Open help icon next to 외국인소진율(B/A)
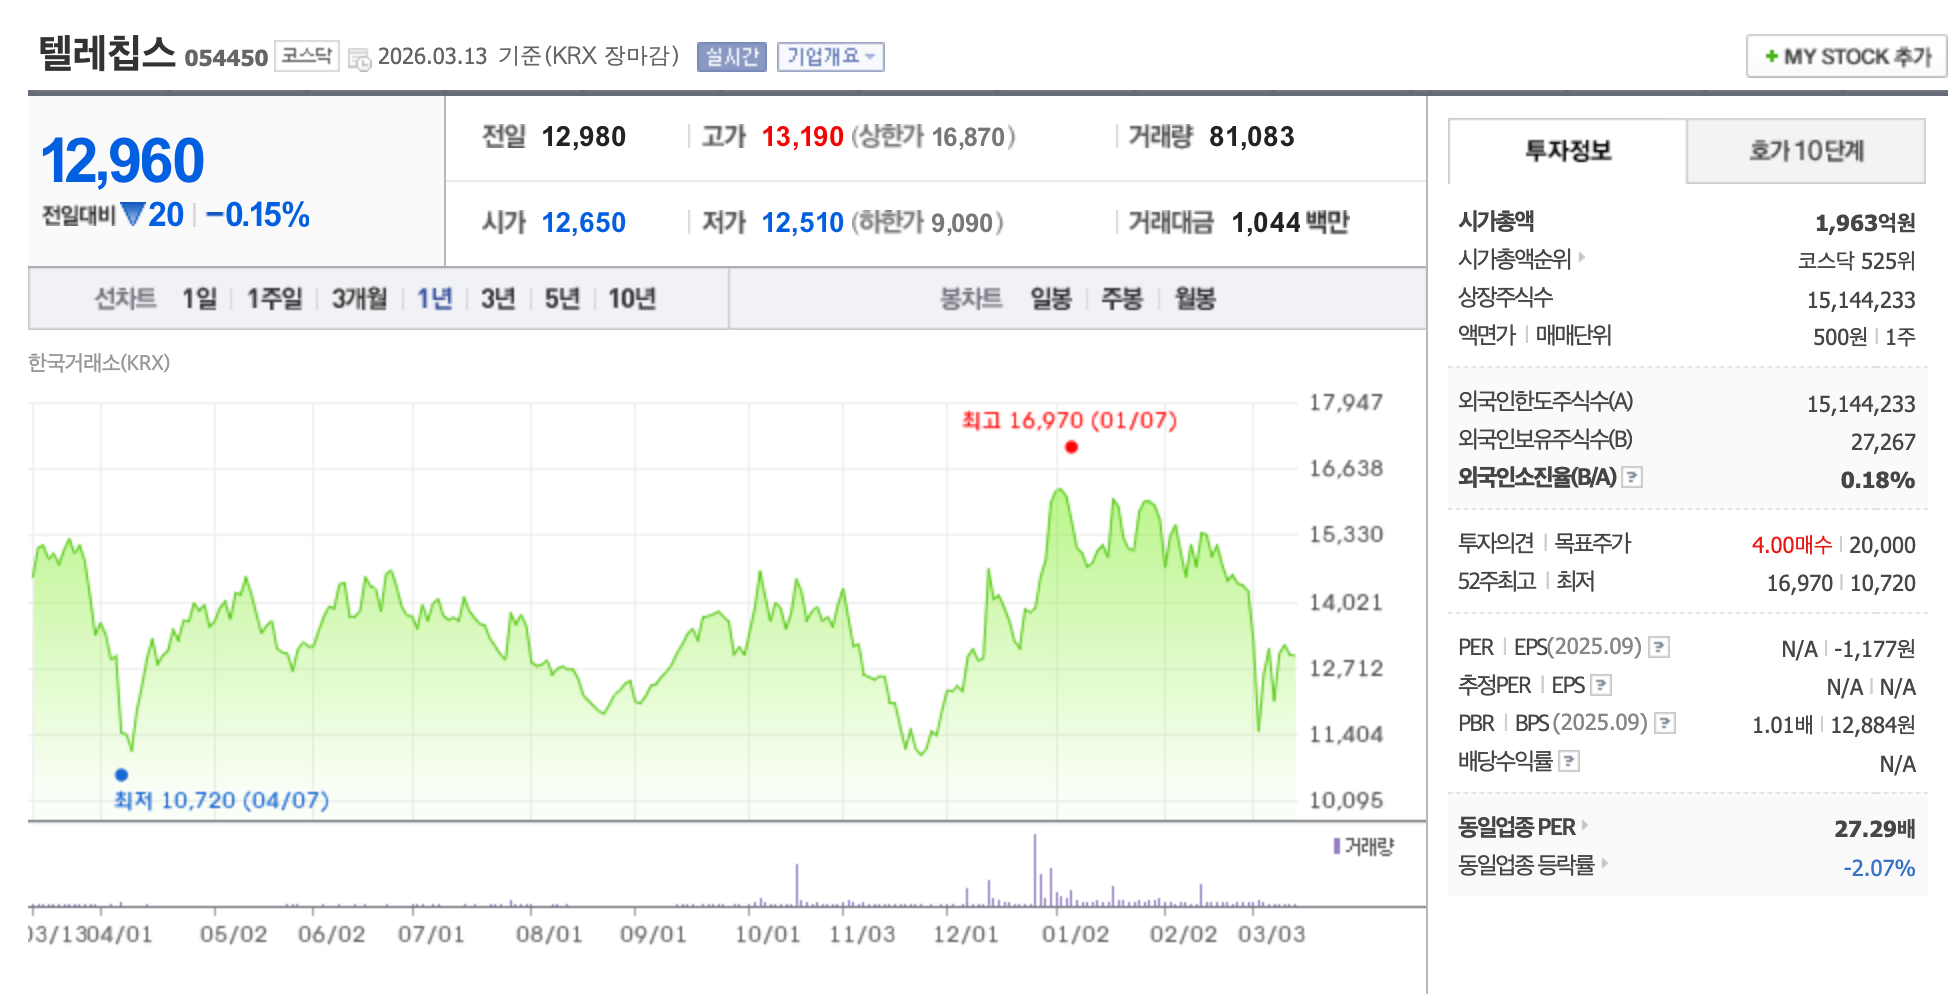 click(x=1632, y=477)
